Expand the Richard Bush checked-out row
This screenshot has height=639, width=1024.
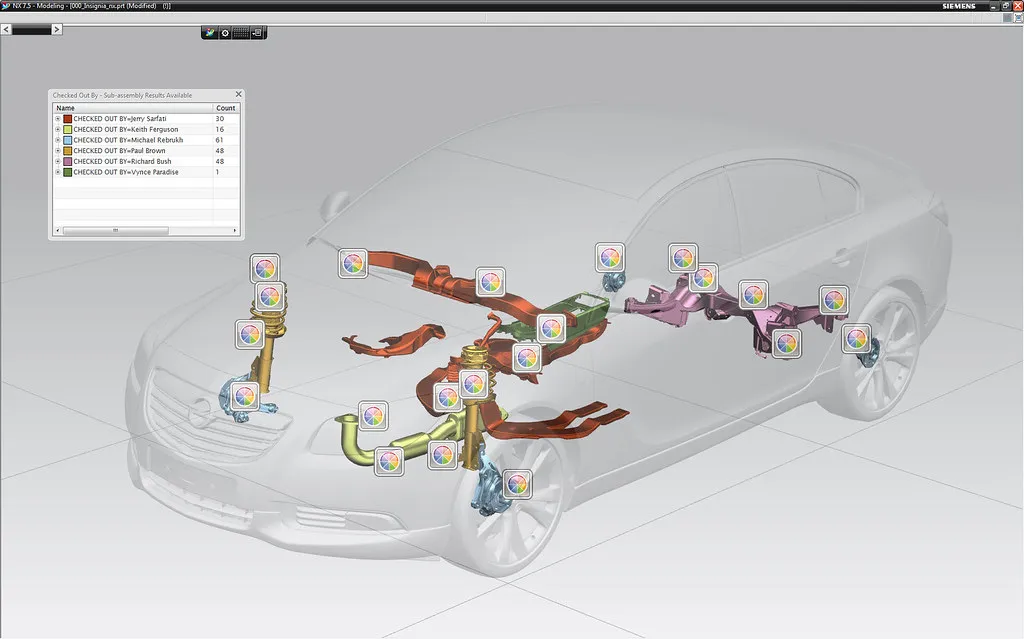58,161
